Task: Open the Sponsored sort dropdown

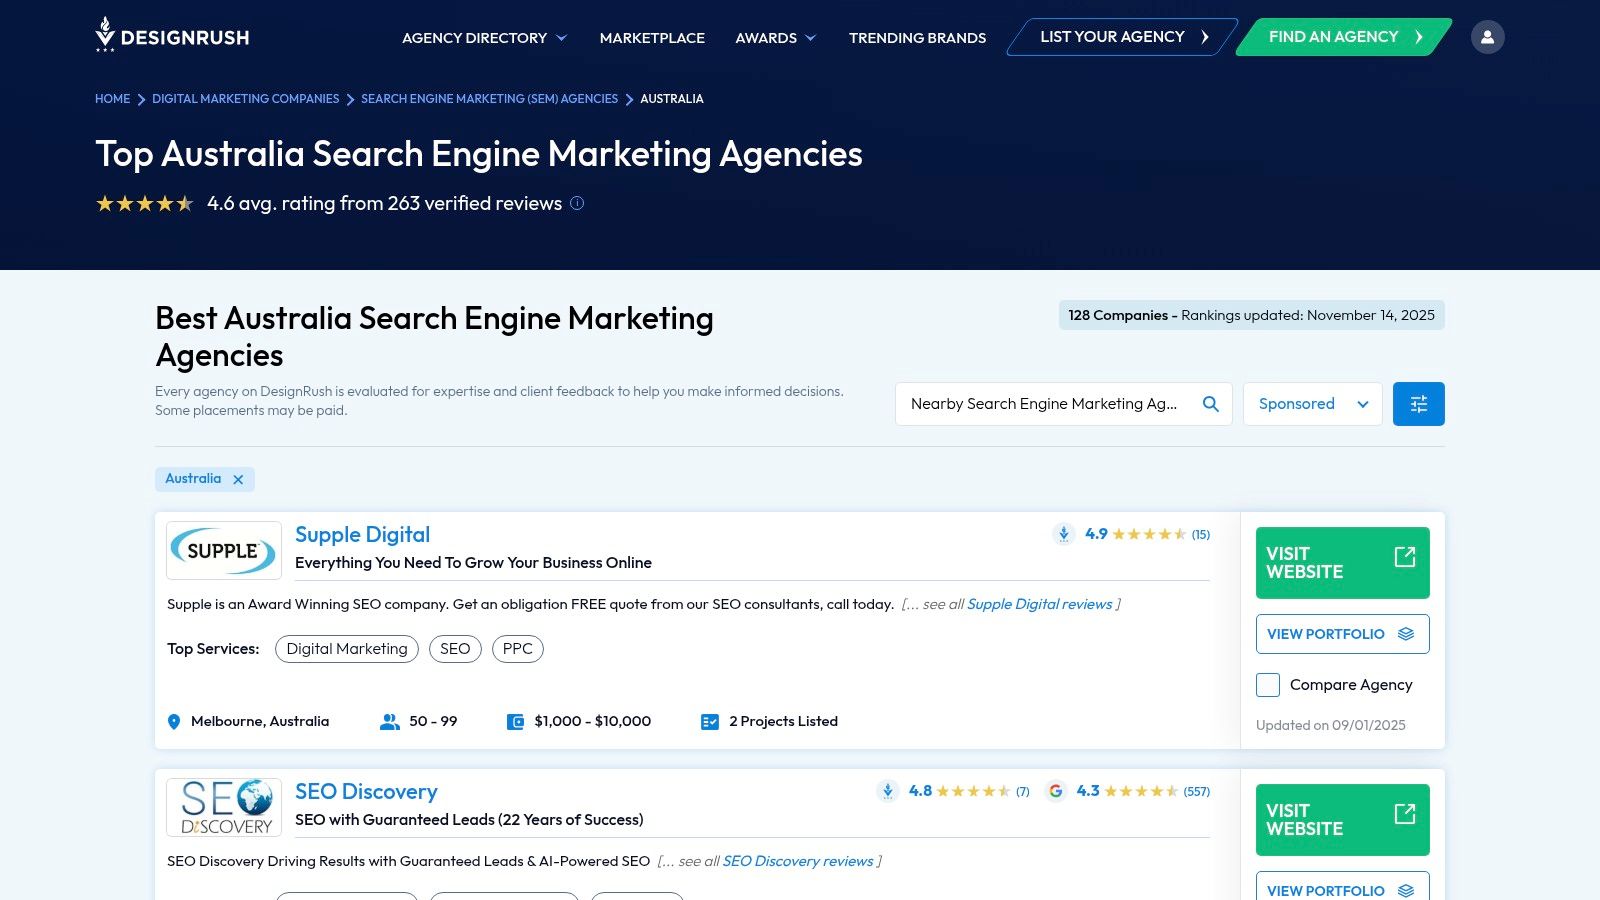Action: [1313, 404]
